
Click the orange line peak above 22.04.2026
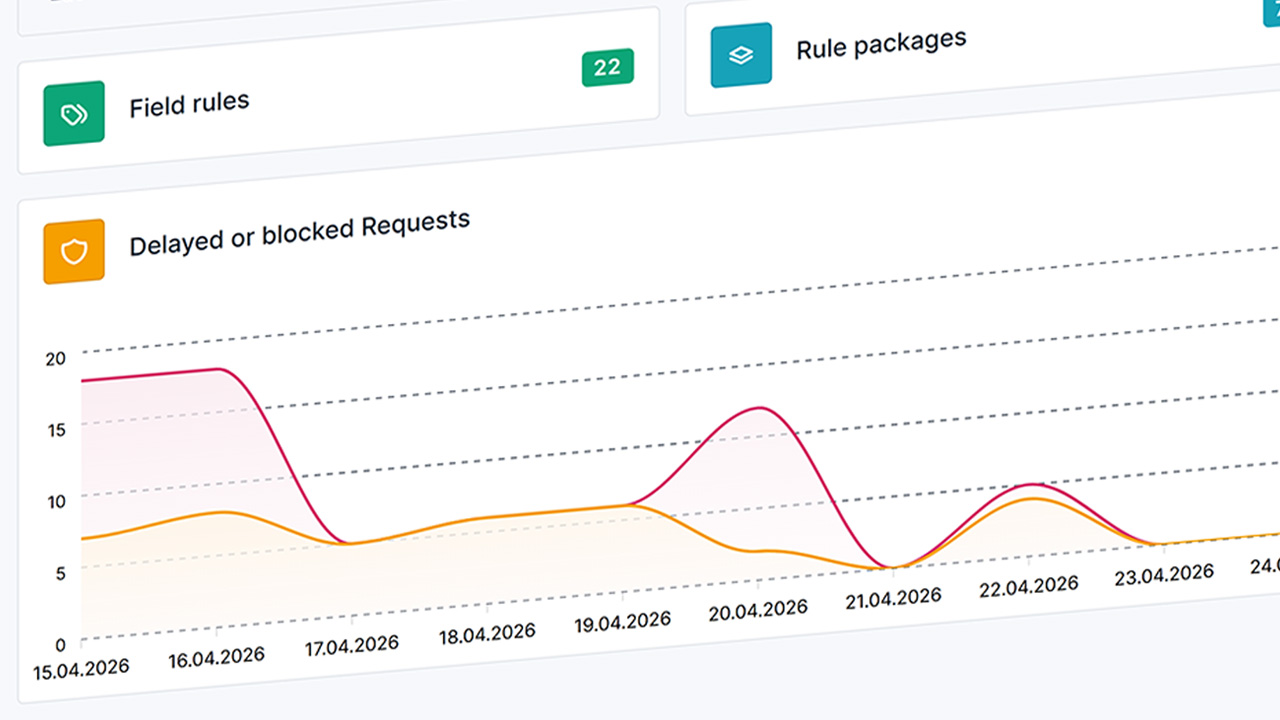pyautogui.click(x=1034, y=498)
